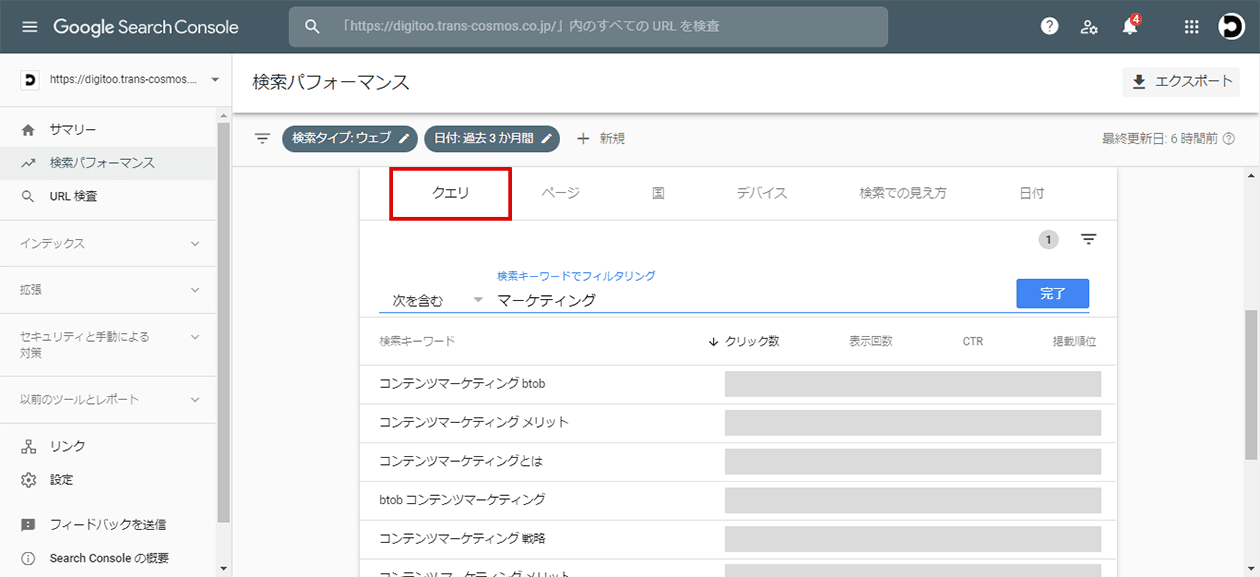This screenshot has width=1260, height=577.
Task: Click the filter bar lines icon
Action: coord(262,138)
